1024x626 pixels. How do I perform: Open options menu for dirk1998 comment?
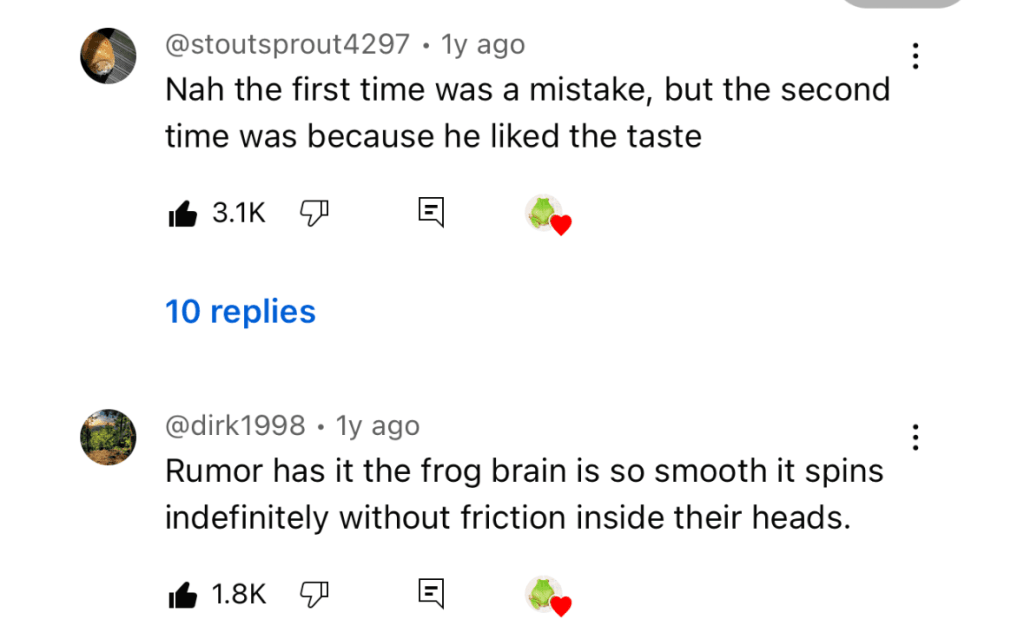tap(915, 437)
